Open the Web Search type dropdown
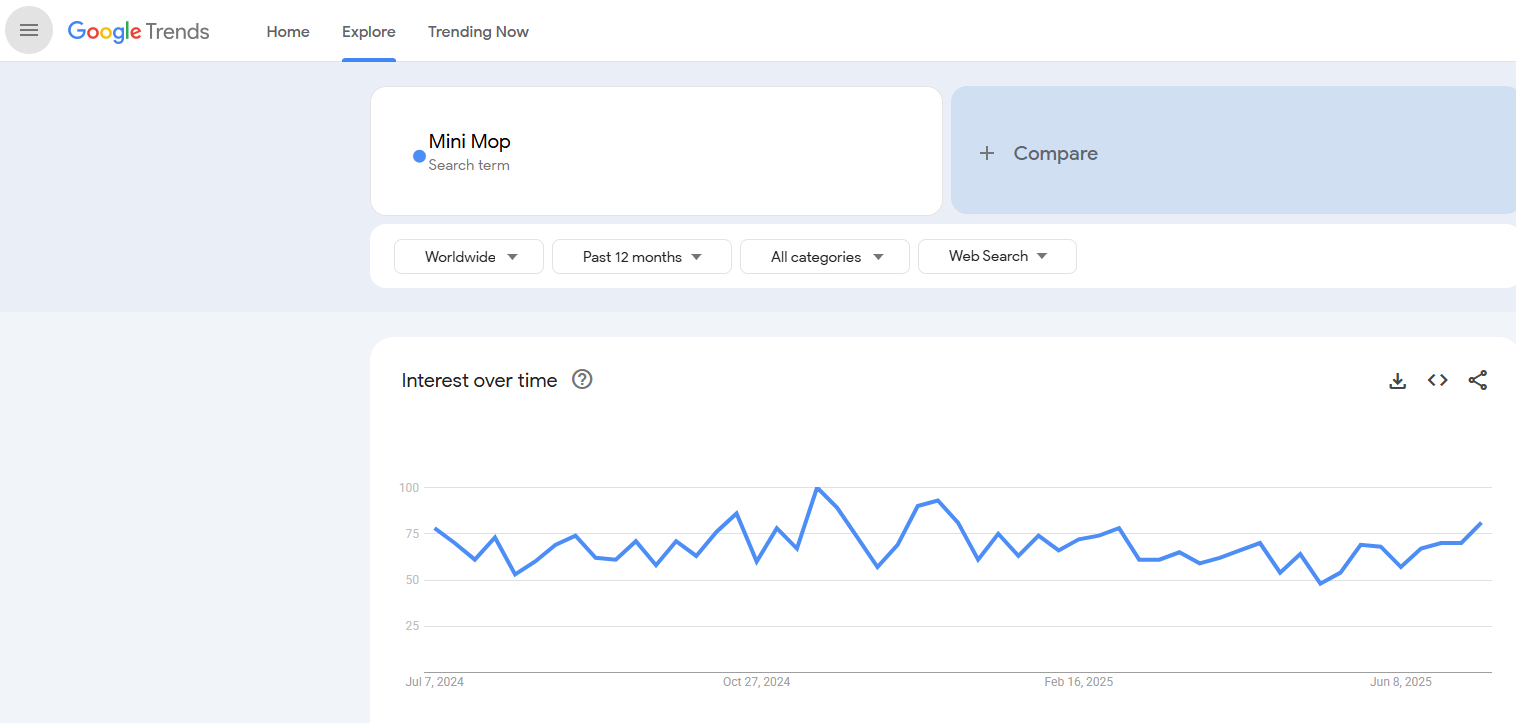The height and width of the screenshot is (723, 1516). 997,256
